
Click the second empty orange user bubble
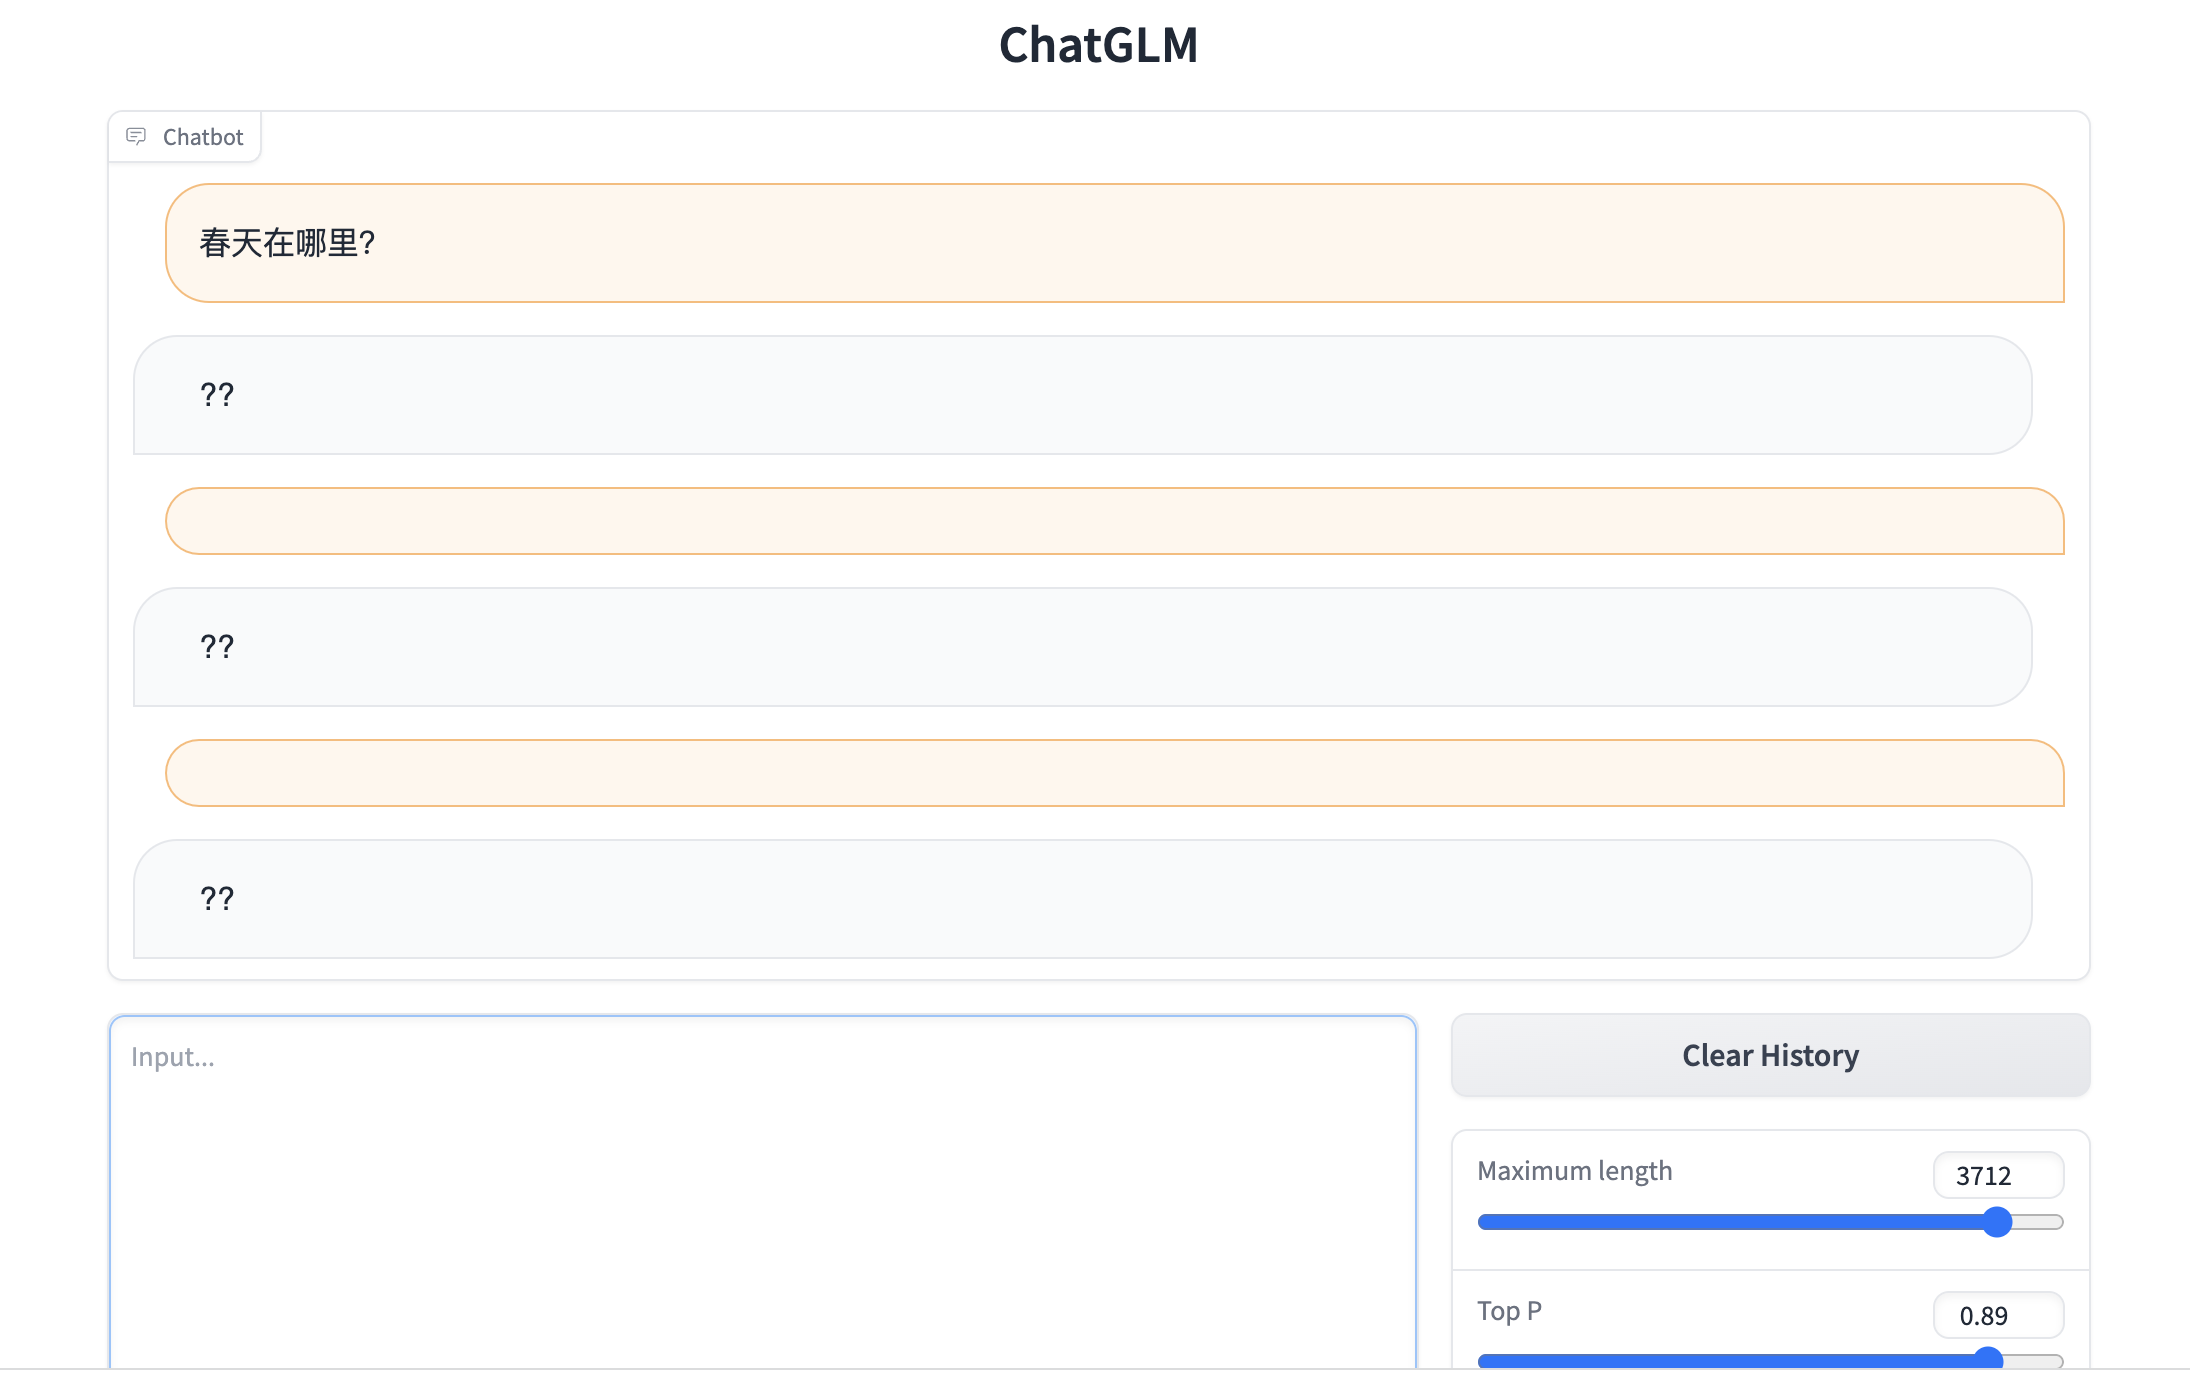click(1114, 521)
